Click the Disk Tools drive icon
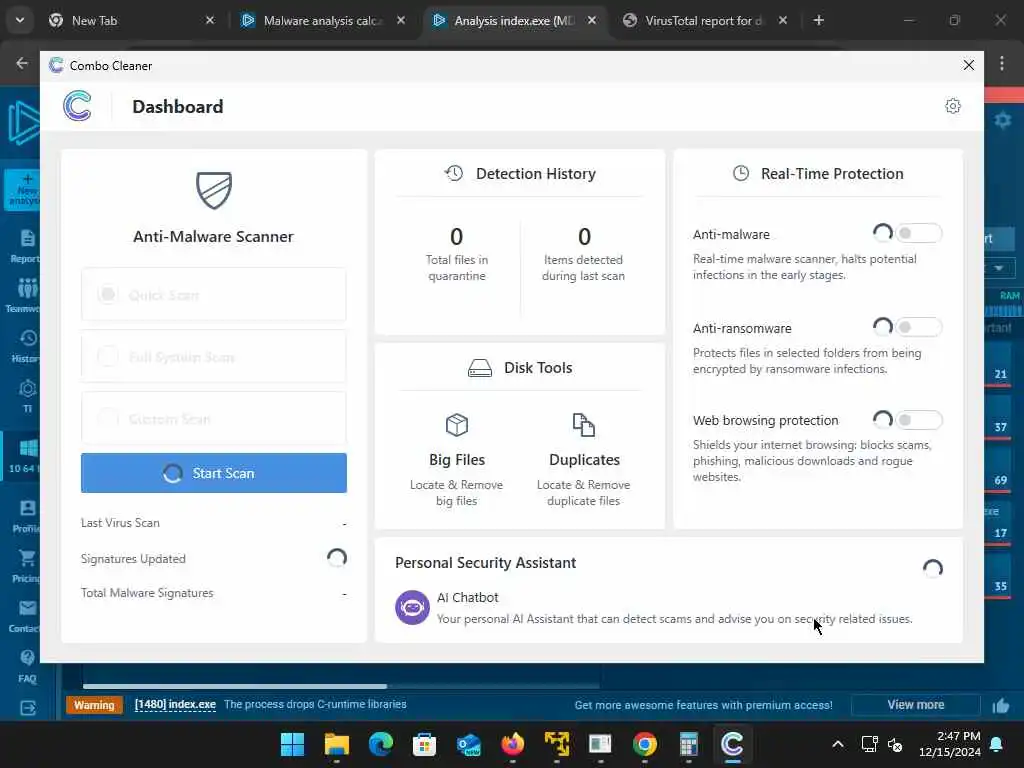Image resolution: width=1024 pixels, height=768 pixels. point(480,368)
